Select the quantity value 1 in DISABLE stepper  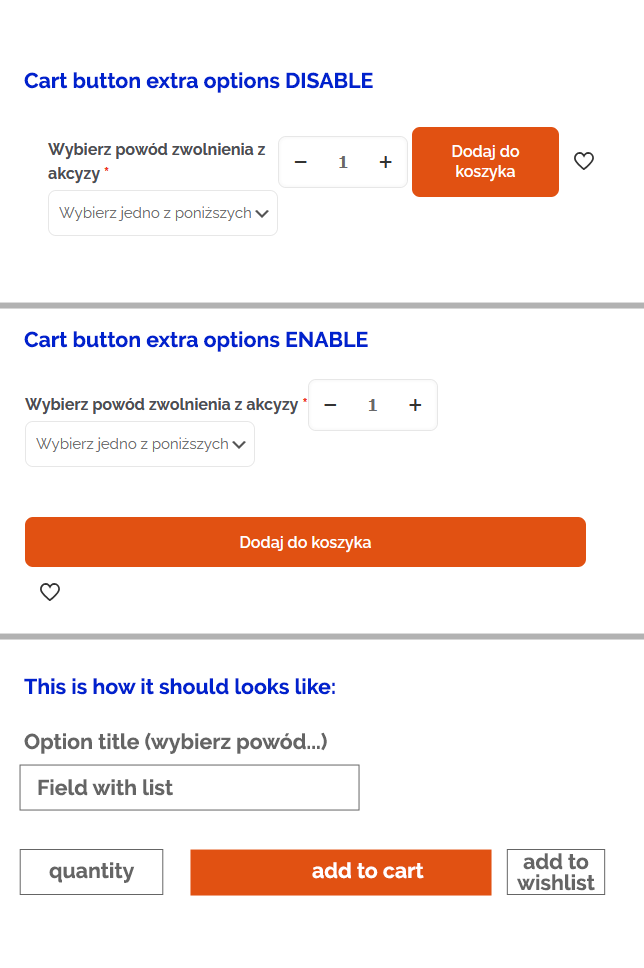pyautogui.click(x=343, y=161)
